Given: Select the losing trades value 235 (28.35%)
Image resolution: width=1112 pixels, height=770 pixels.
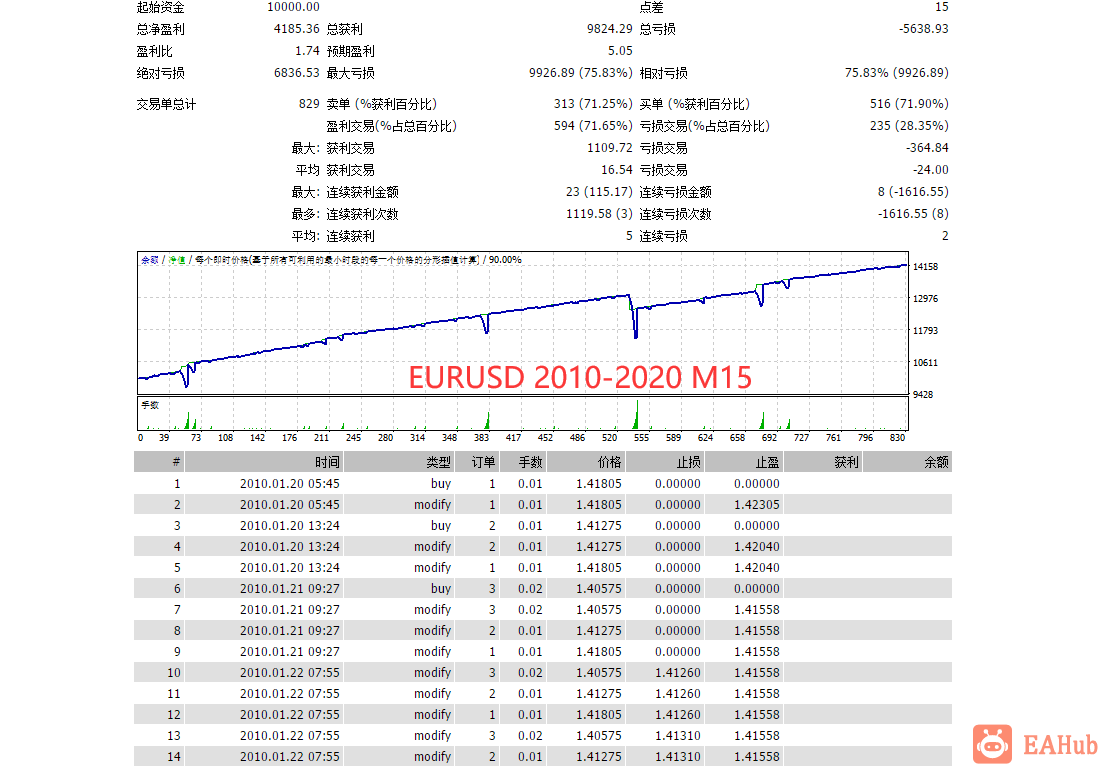Looking at the screenshot, I should click(909, 126).
